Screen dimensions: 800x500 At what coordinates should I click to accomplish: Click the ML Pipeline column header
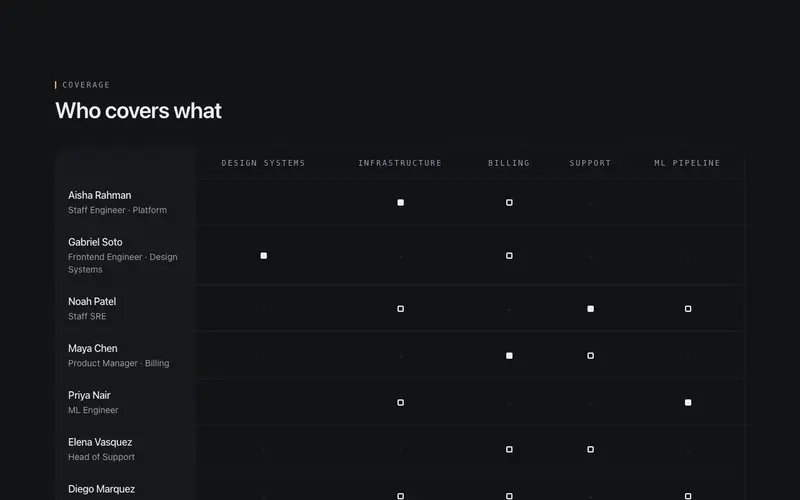coord(687,163)
